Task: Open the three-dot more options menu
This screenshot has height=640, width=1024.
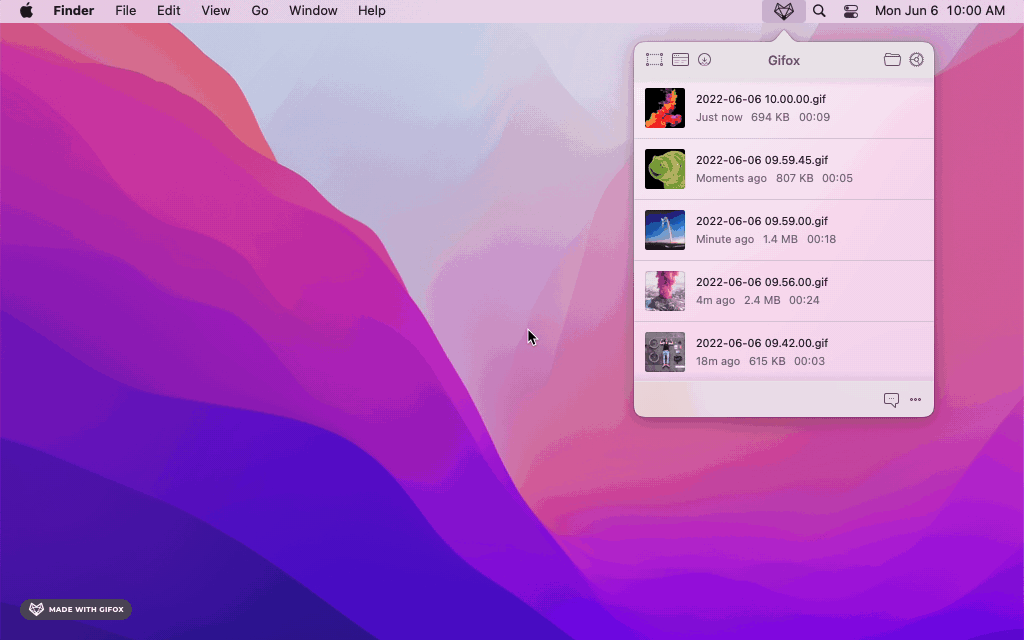Action: coord(916,400)
